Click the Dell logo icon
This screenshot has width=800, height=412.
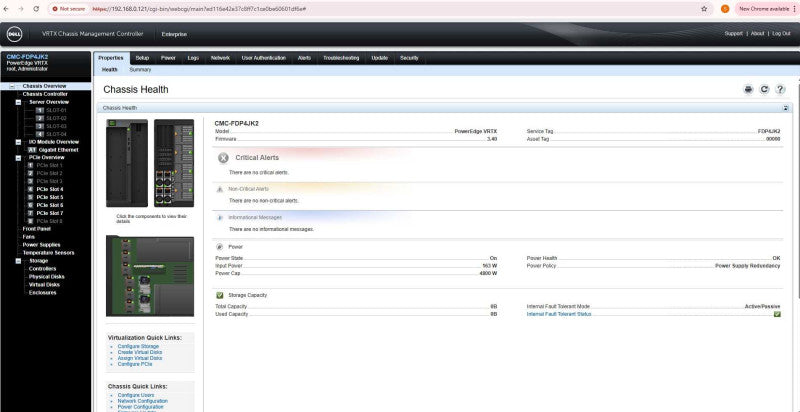(14, 34)
